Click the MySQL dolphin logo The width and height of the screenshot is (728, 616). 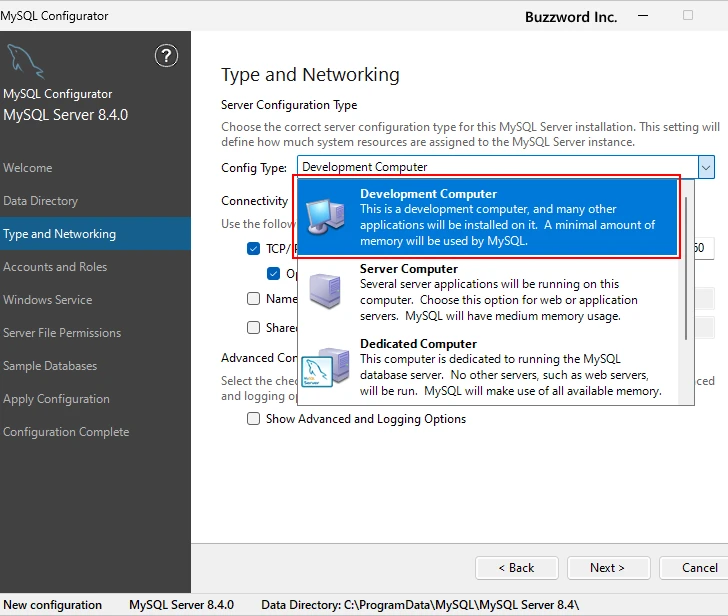[26, 61]
